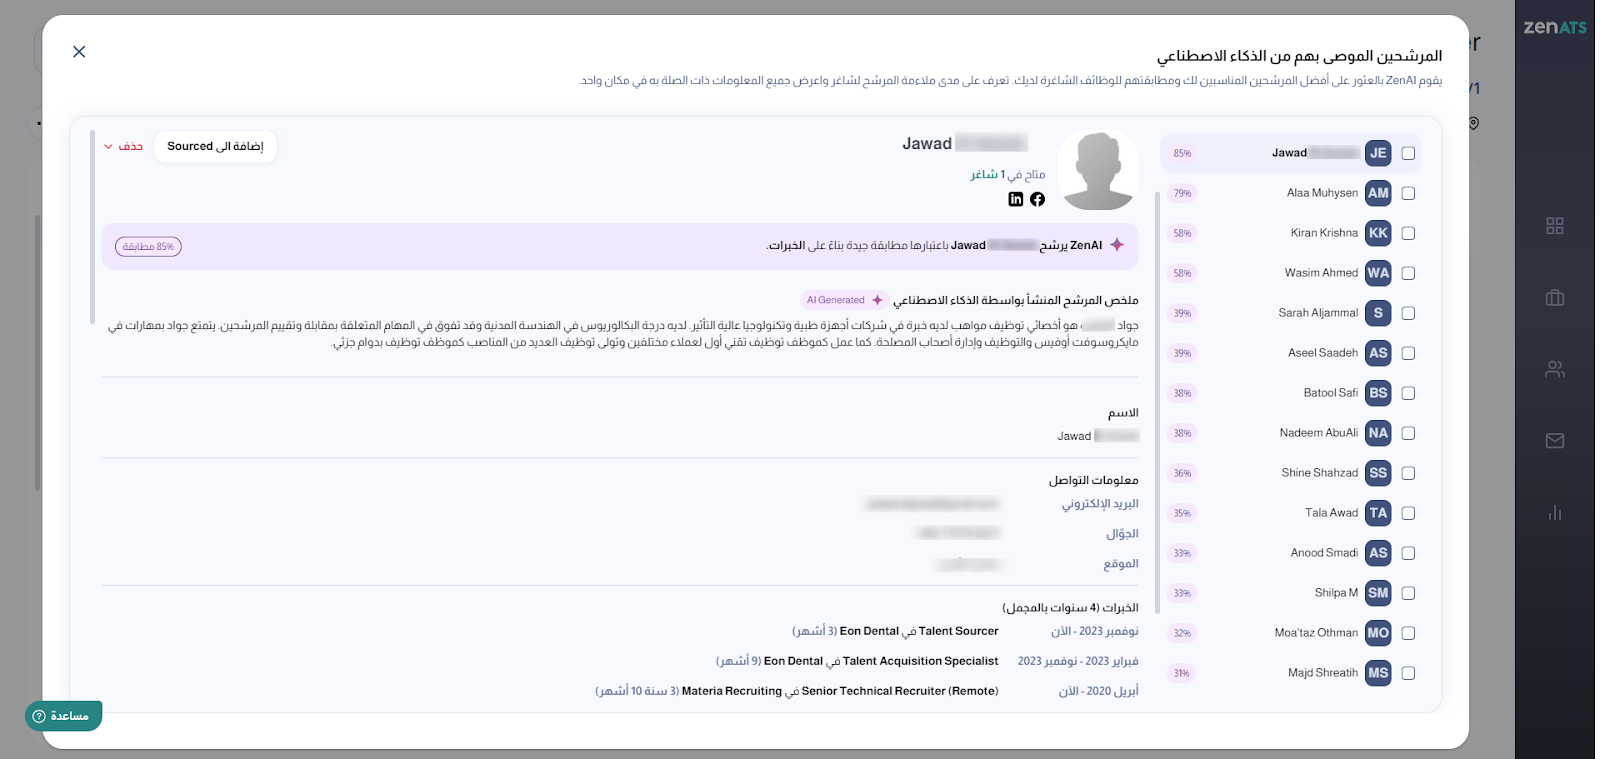Click the zenATS logo
Image resolution: width=1600 pixels, height=759 pixels.
pos(1555,27)
